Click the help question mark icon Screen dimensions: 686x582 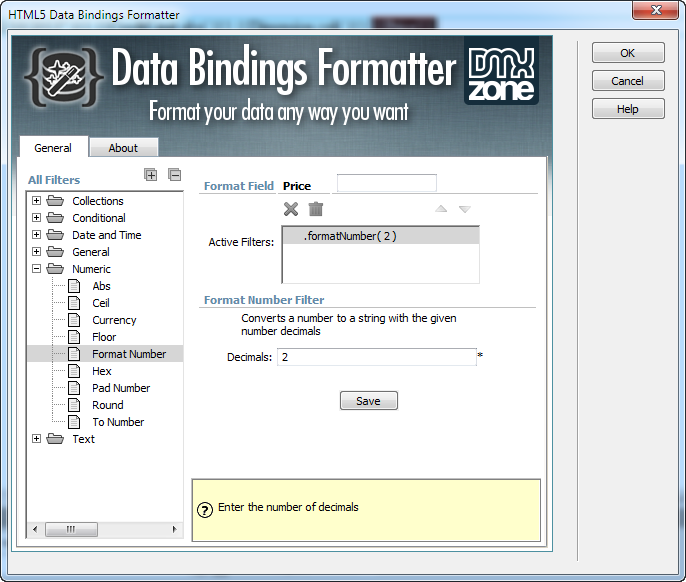click(x=205, y=510)
